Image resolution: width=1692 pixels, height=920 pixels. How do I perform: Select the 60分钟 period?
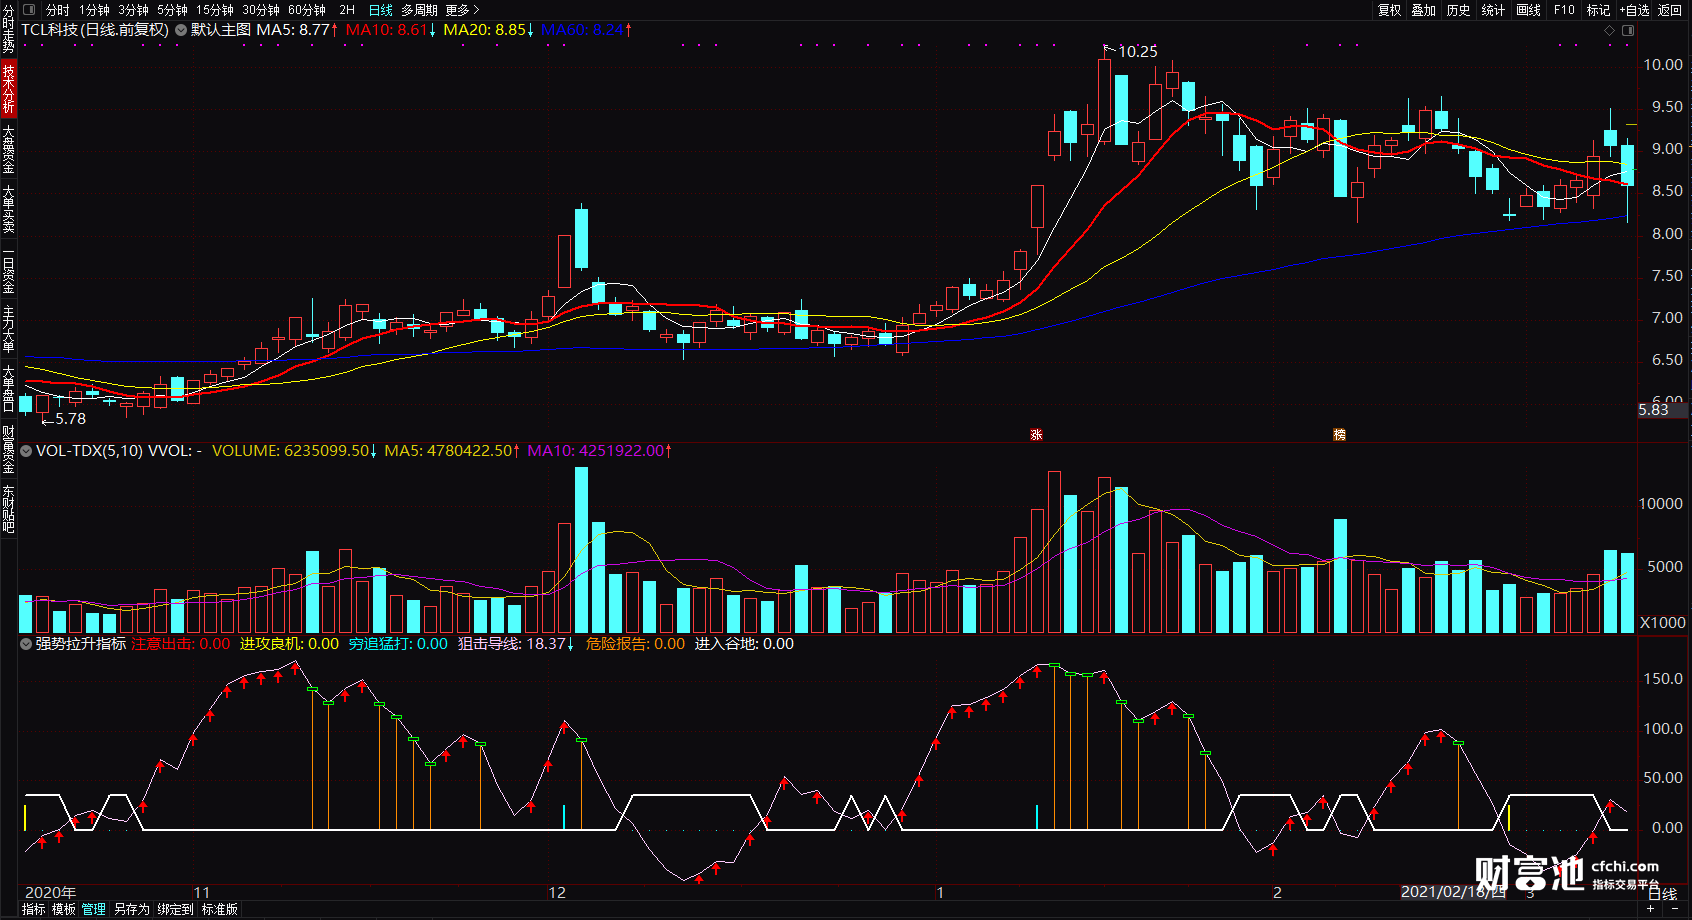(307, 10)
